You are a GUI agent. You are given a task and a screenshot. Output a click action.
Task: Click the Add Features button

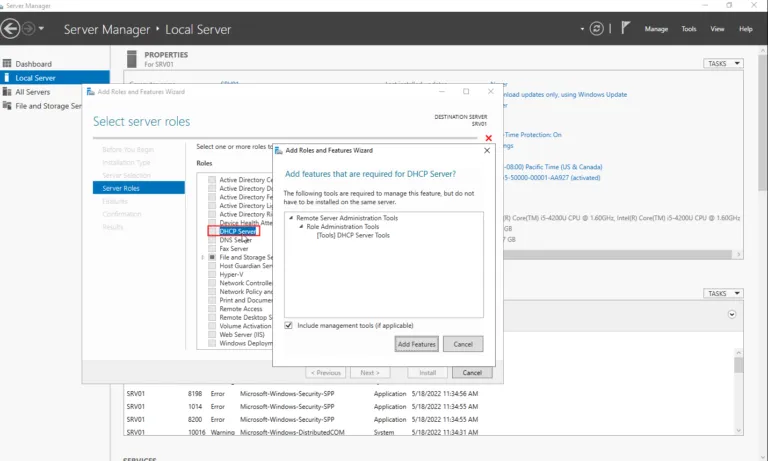click(416, 344)
